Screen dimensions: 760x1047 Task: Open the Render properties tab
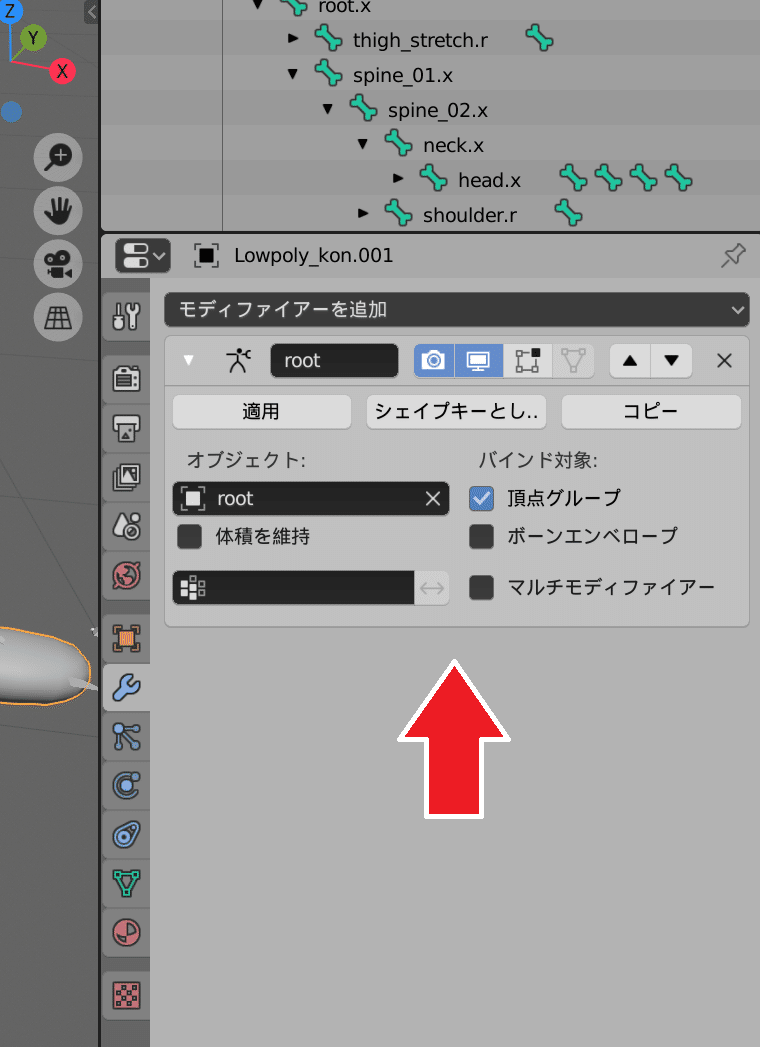(x=126, y=379)
